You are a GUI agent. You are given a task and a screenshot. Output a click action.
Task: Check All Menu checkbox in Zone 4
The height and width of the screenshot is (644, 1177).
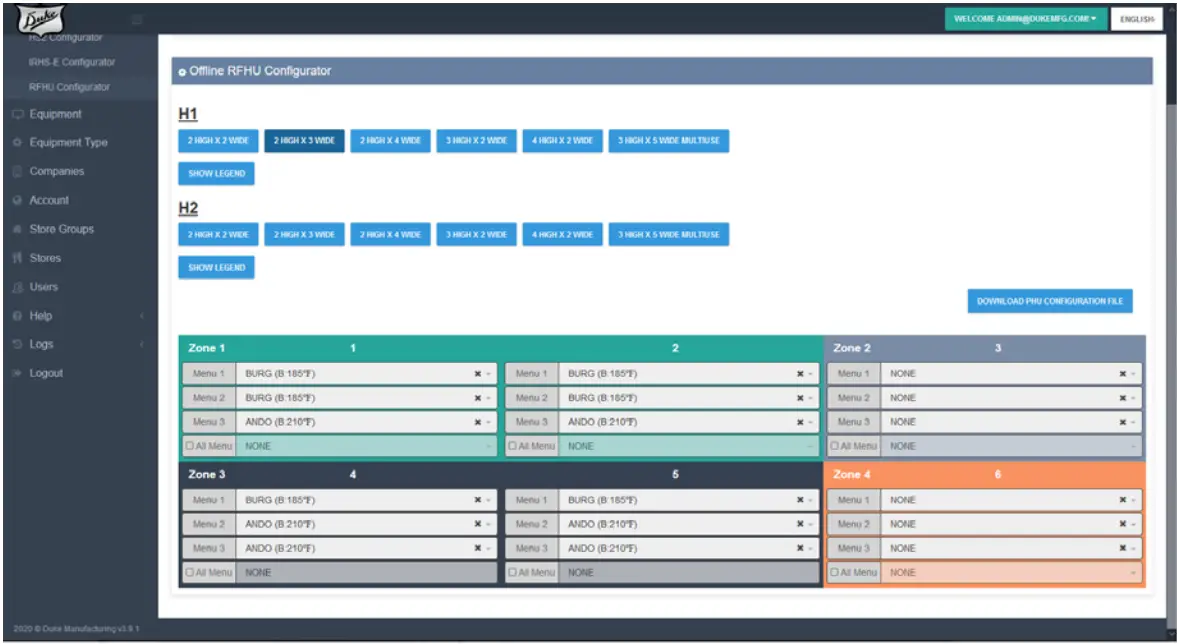pos(834,572)
